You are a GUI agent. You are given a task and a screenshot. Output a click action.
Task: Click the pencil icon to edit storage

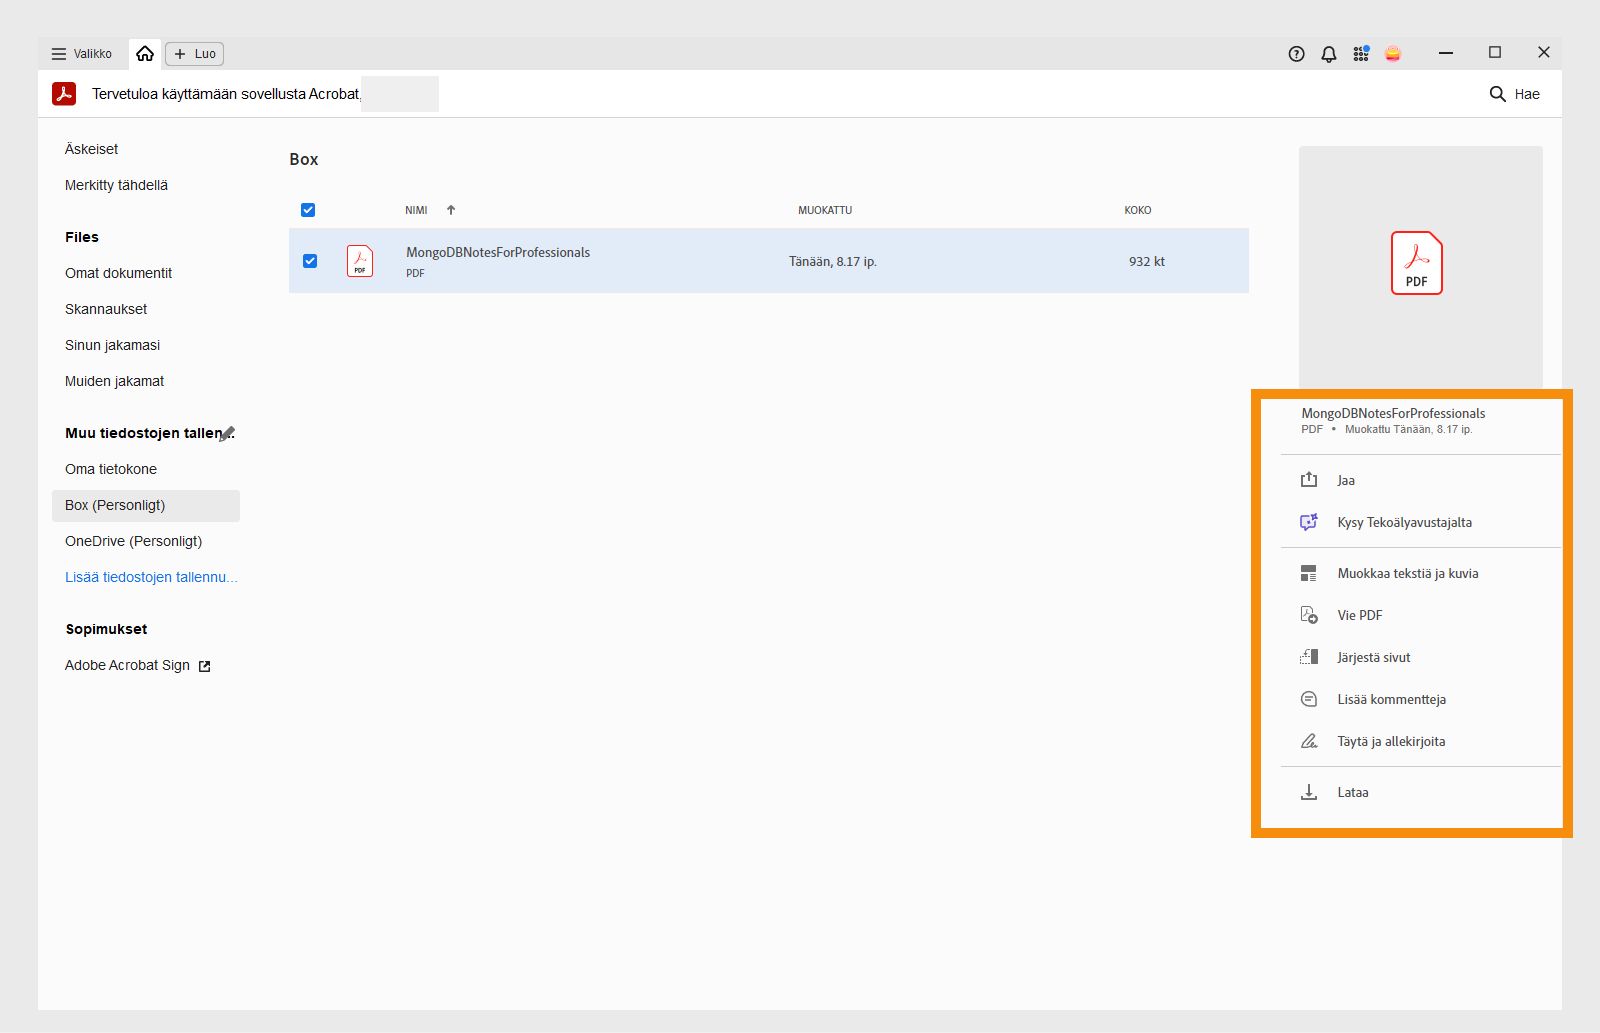(227, 433)
